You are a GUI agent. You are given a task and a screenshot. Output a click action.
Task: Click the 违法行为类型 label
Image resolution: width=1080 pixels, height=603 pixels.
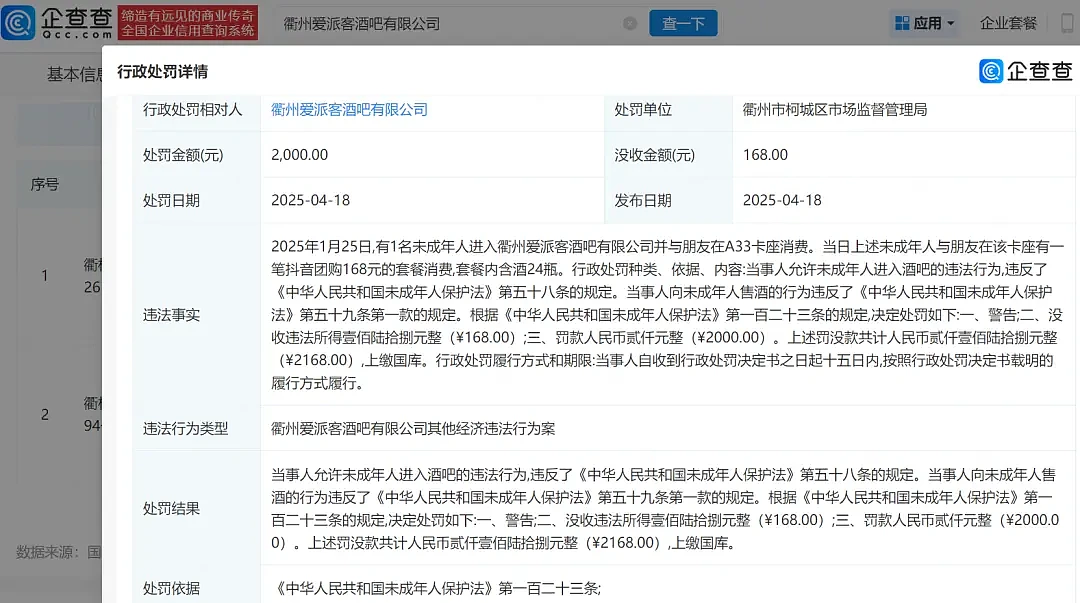(185, 429)
